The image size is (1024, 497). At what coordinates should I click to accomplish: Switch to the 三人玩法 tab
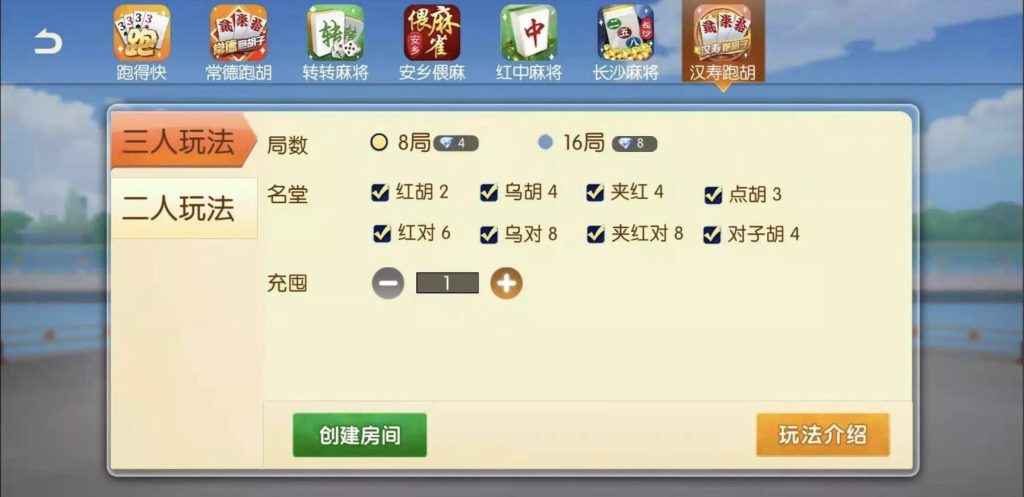tap(182, 143)
